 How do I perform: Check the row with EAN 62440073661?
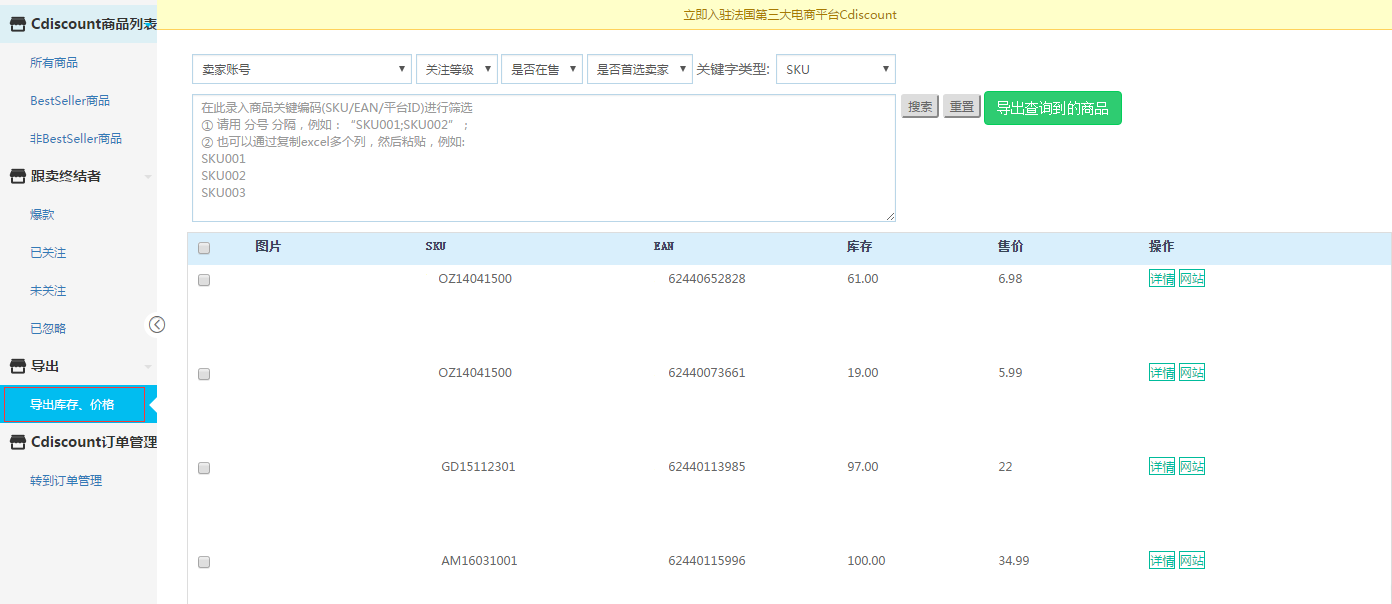point(204,374)
